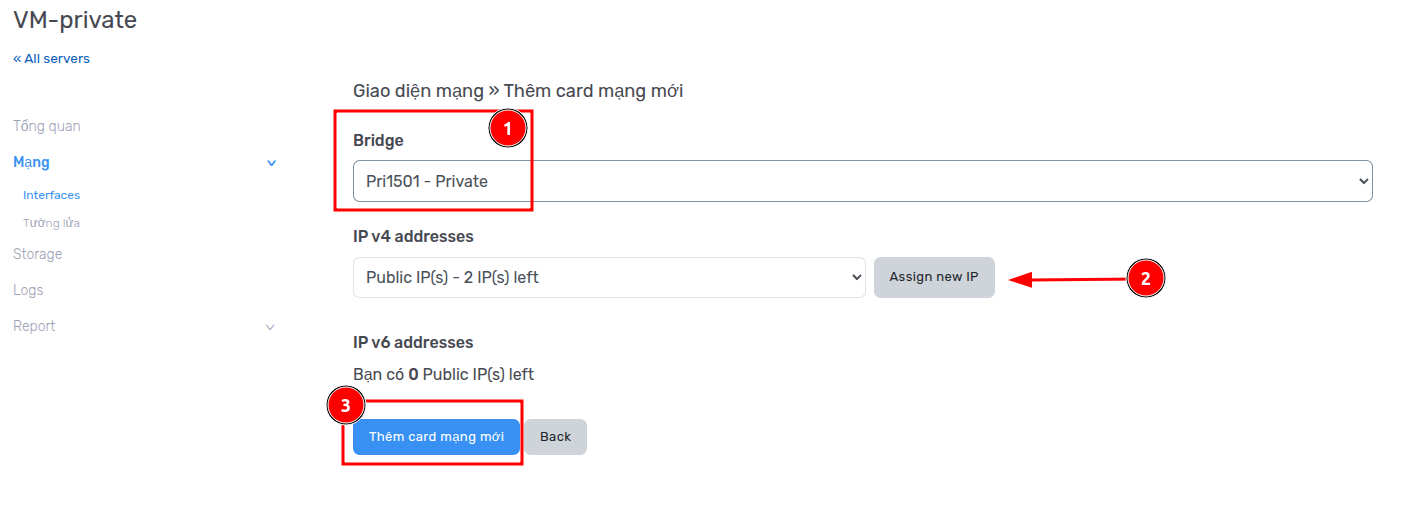Click the Giao diện mạng breadcrumb
The height and width of the screenshot is (510, 1416).
click(418, 91)
